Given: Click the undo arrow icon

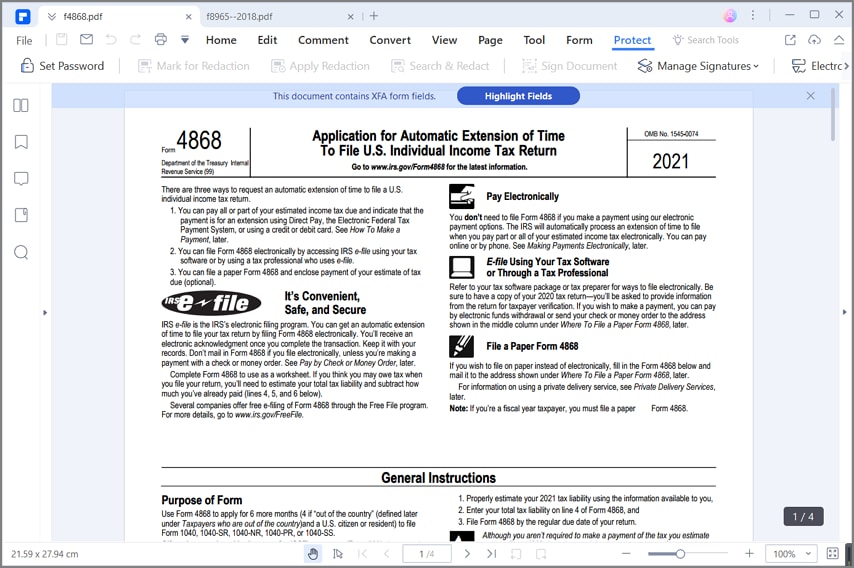Looking at the screenshot, I should (x=111, y=39).
